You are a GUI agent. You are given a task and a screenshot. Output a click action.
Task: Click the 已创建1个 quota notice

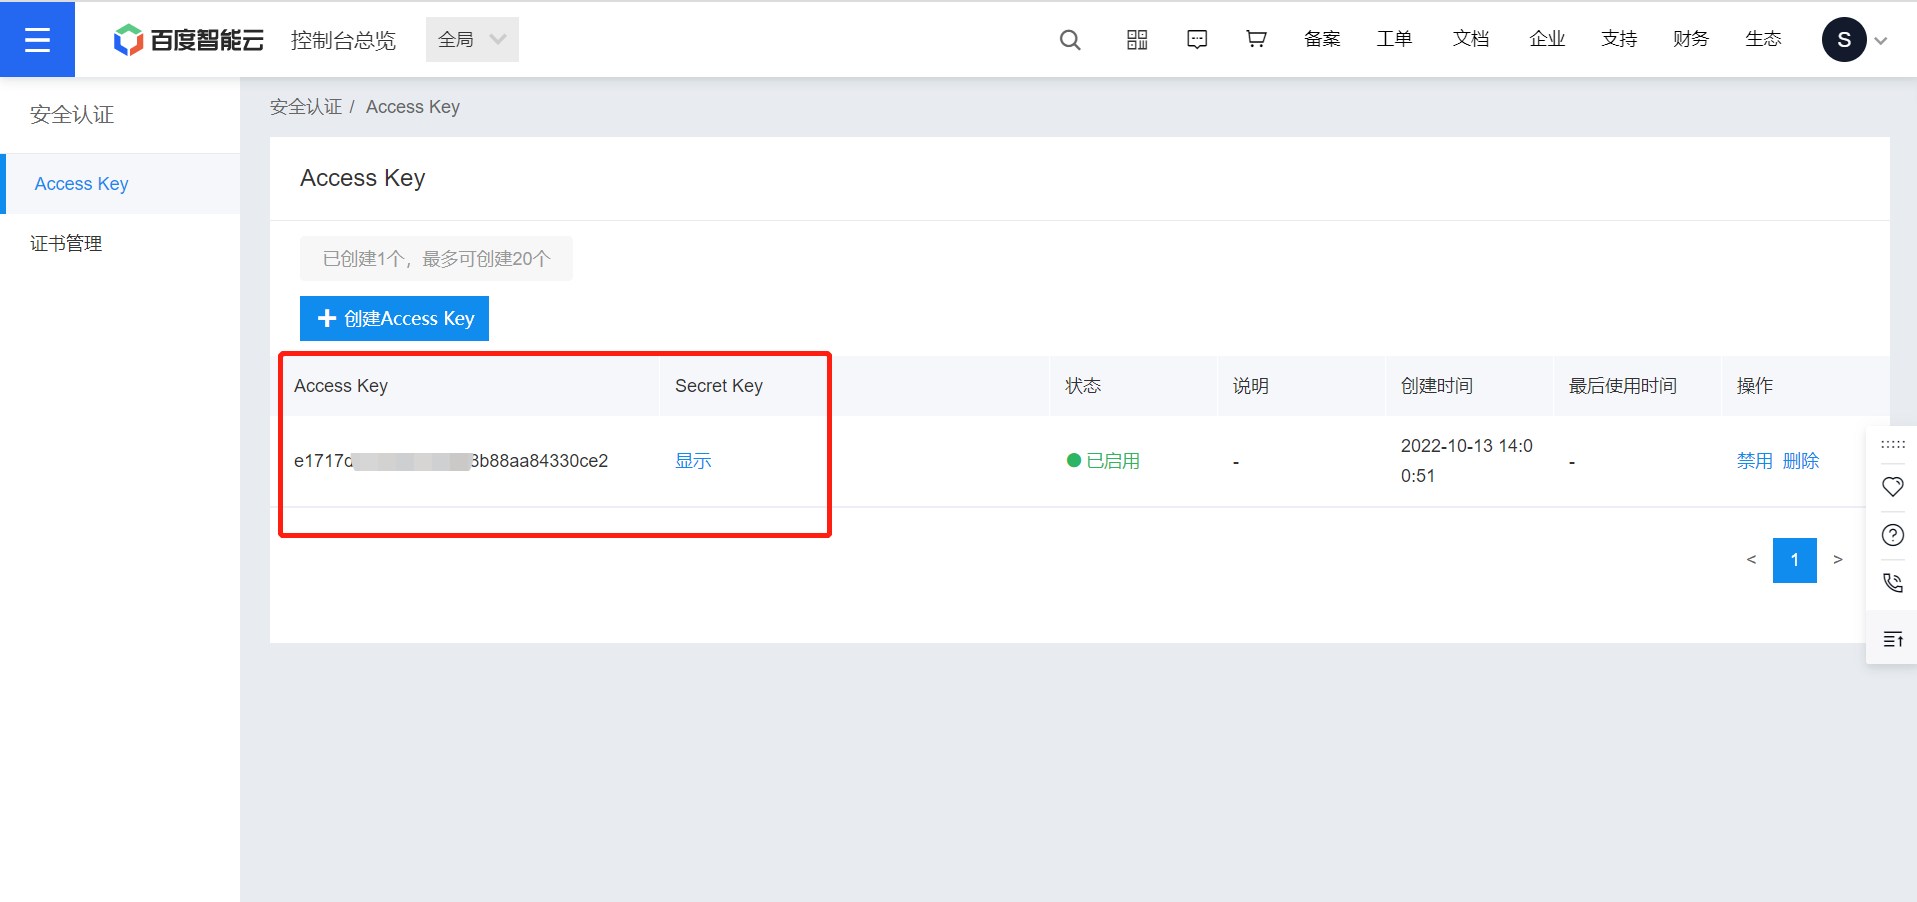click(436, 259)
